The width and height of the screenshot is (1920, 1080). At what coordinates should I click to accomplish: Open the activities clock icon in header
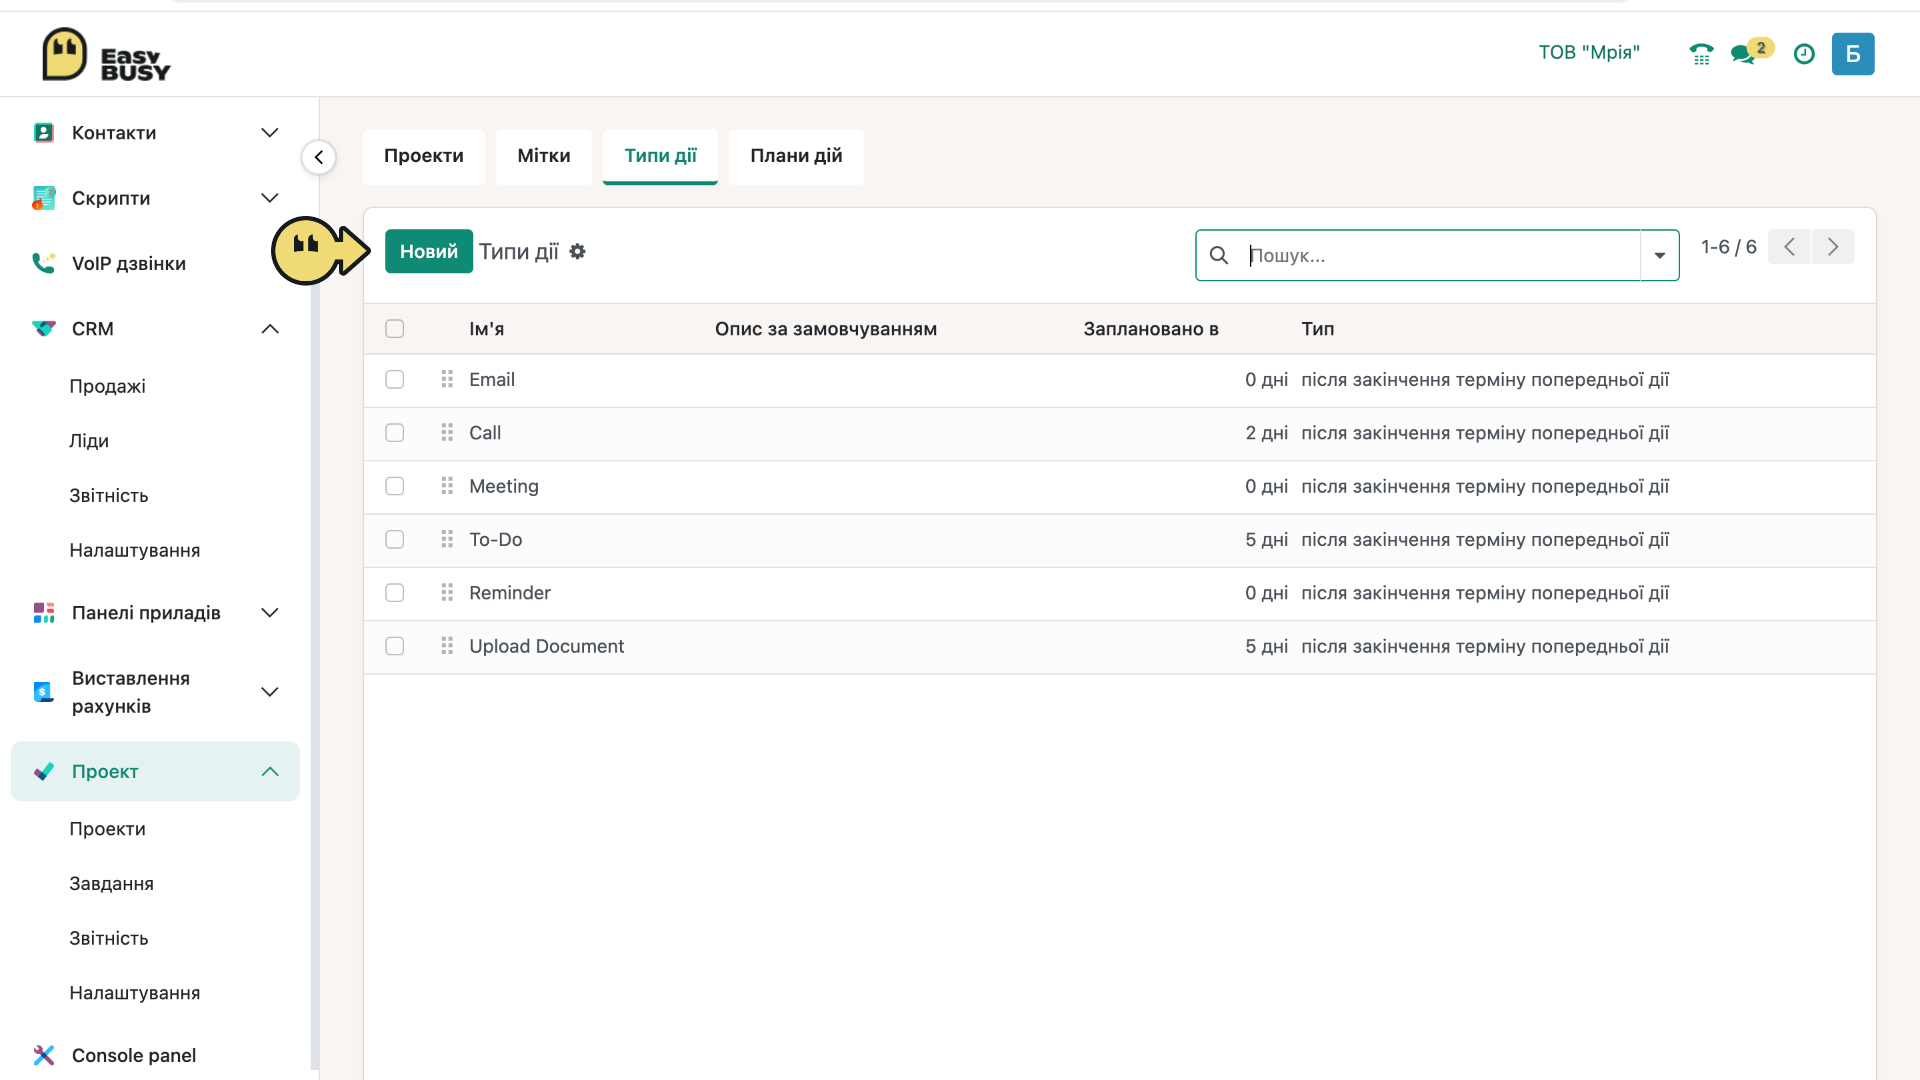coord(1804,54)
